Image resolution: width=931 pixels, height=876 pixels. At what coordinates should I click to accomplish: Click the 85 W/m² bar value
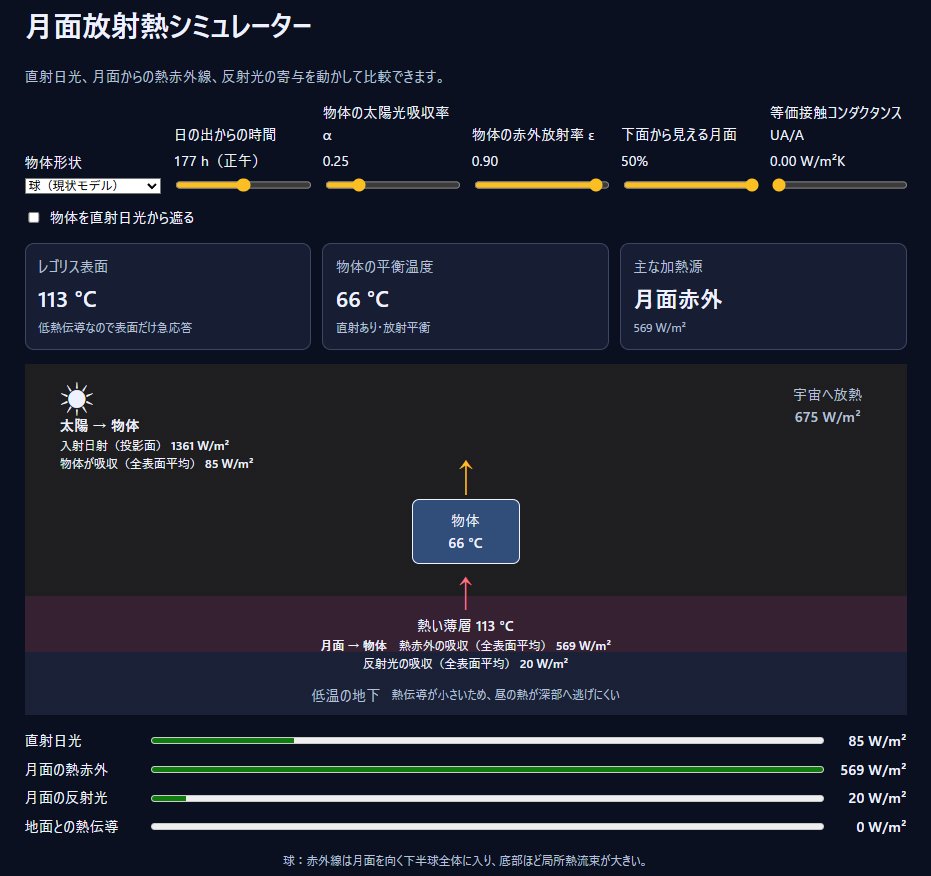tap(877, 741)
